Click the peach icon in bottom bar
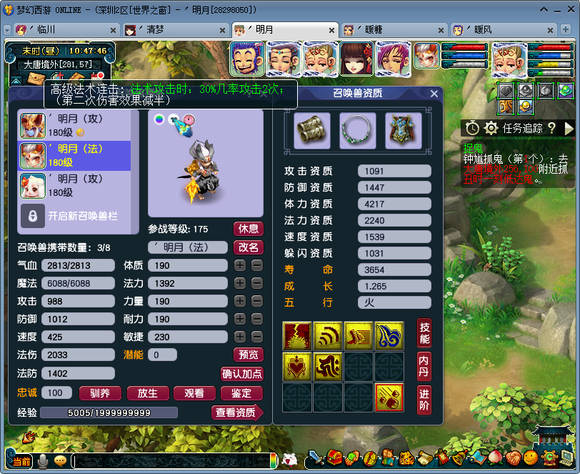Viewport: 580px width, 474px height. pos(495,458)
